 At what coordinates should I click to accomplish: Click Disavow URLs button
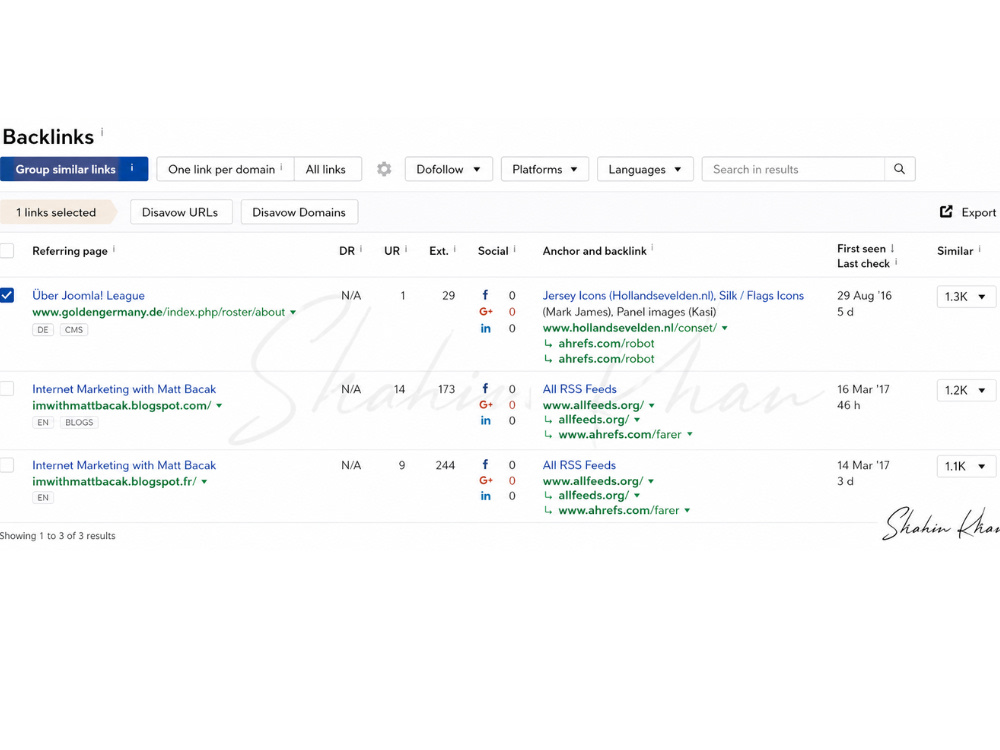tap(181, 212)
